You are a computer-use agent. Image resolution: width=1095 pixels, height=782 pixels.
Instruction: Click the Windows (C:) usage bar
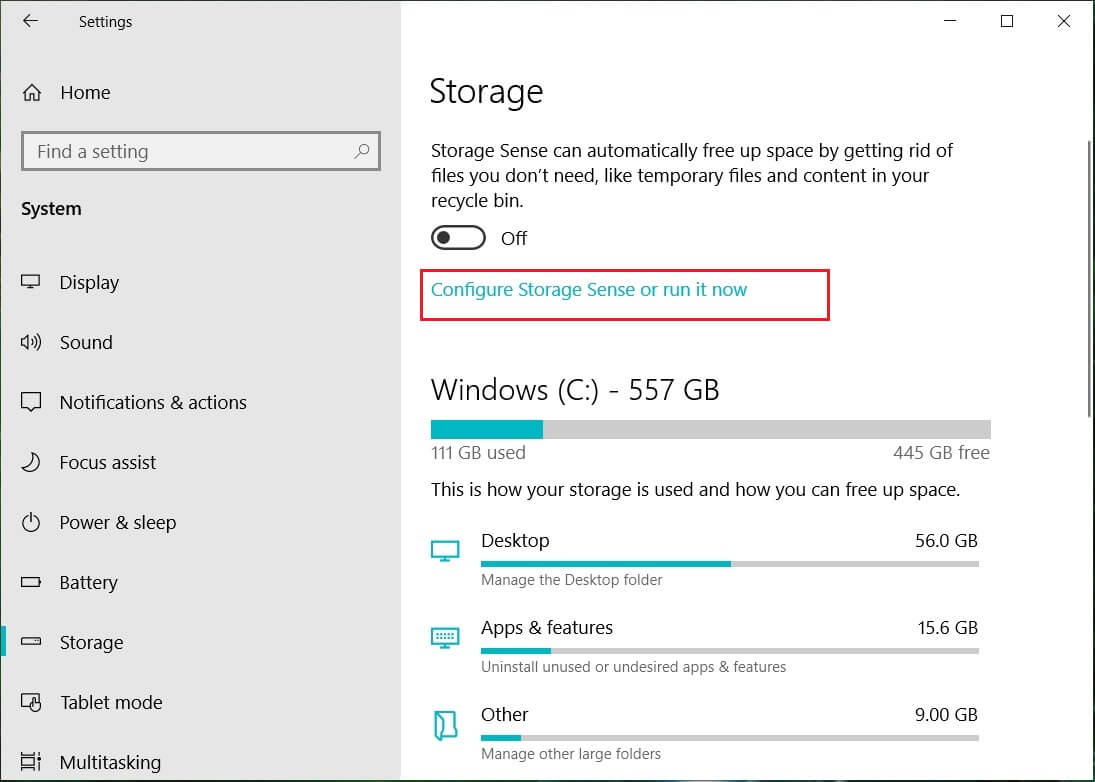coord(710,429)
